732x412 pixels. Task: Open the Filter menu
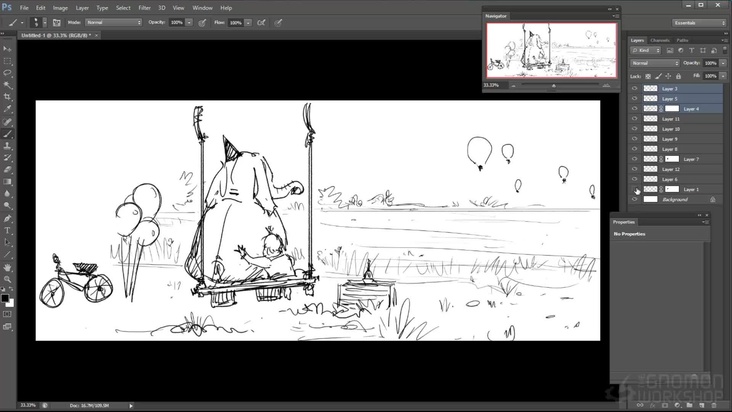coord(144,8)
